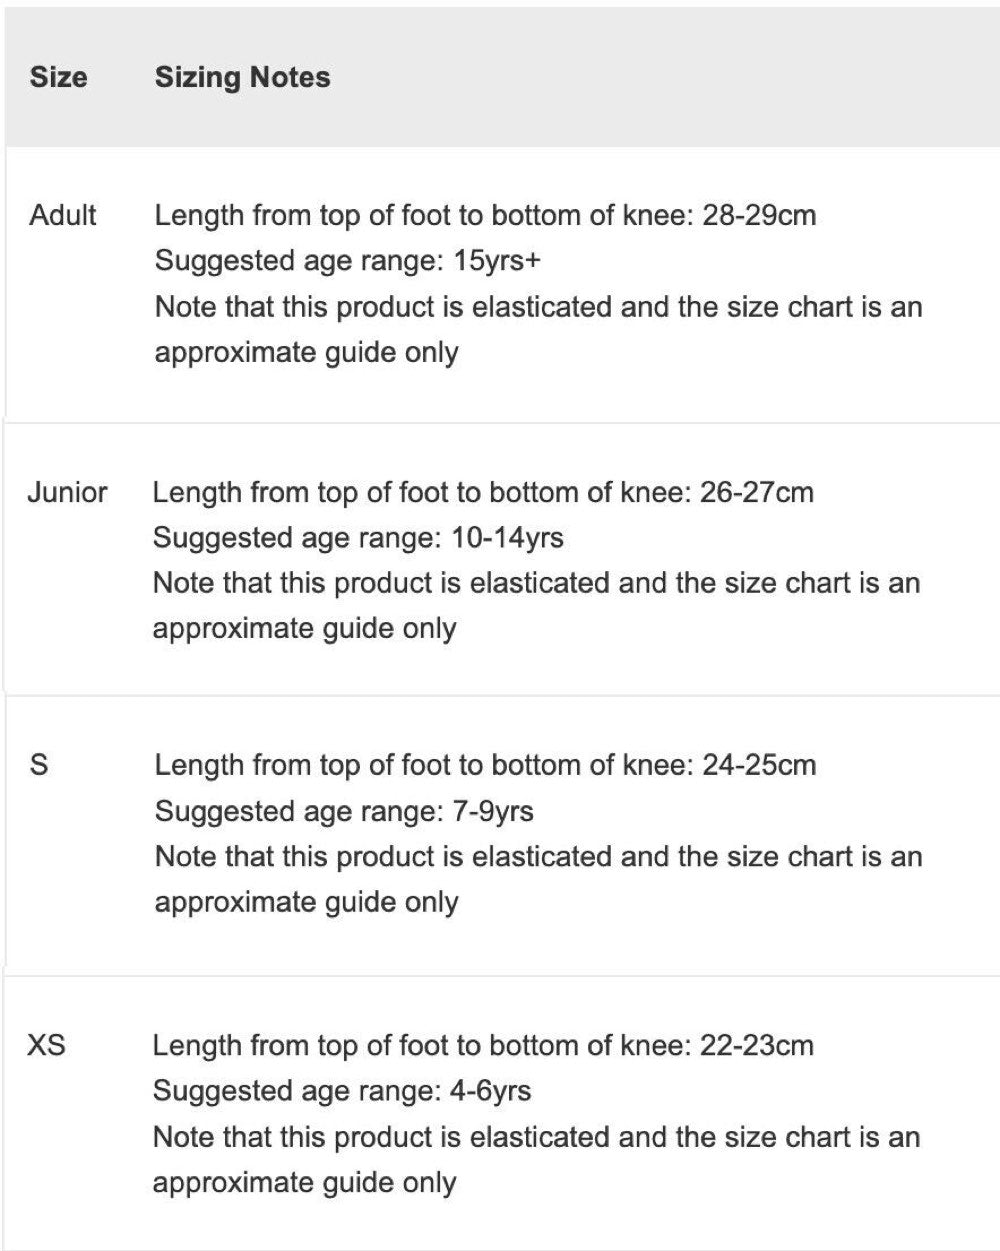Click the 15yrs+ suggested age range line

348,261
